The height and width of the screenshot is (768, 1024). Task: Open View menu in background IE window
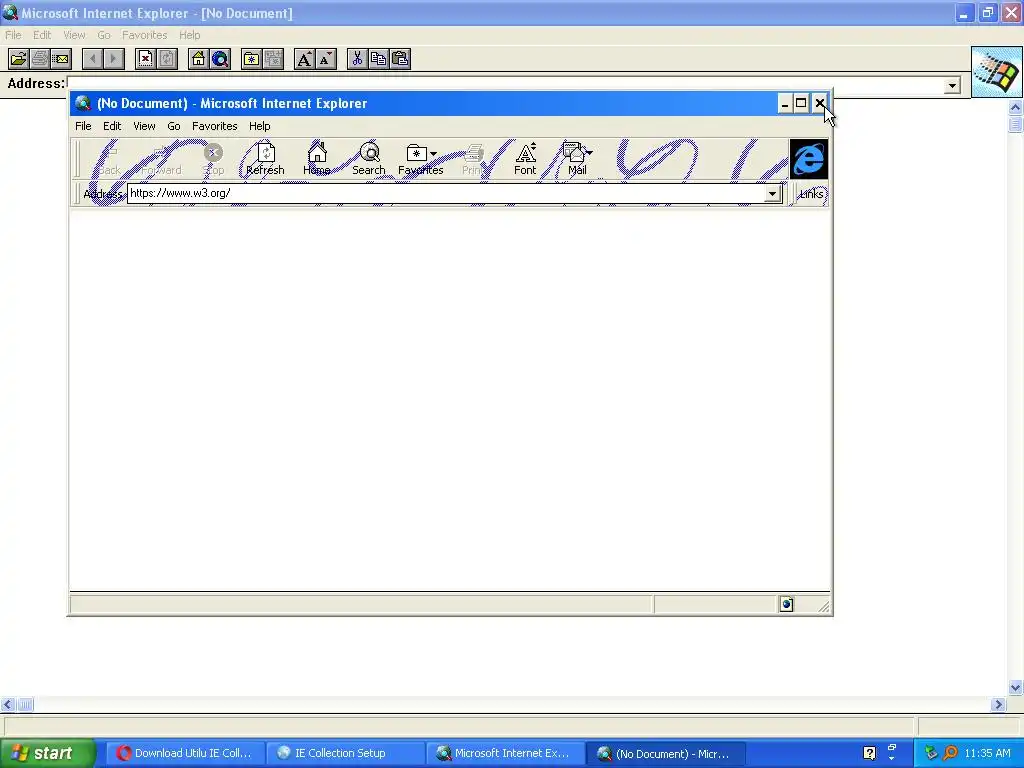[74, 35]
